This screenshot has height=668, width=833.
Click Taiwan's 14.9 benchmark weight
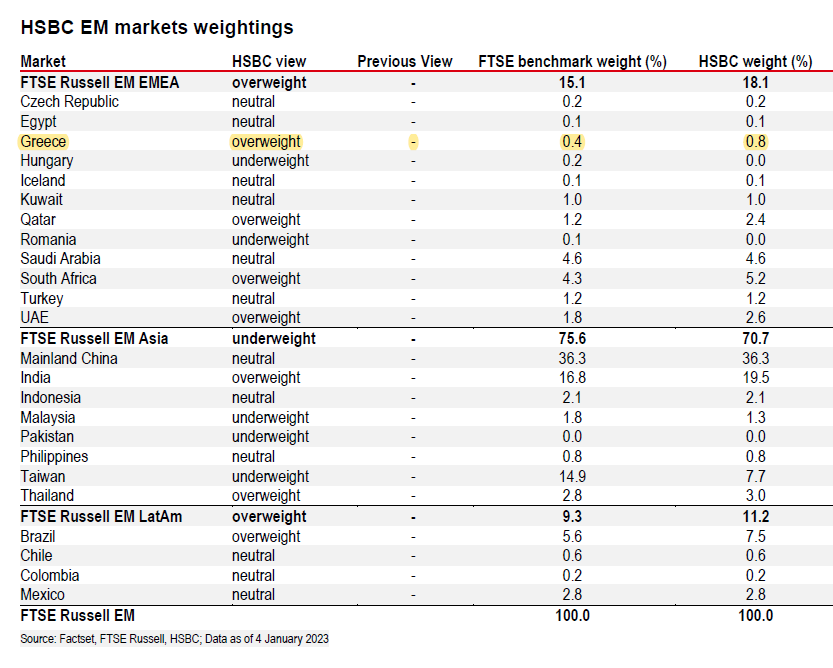tap(572, 477)
